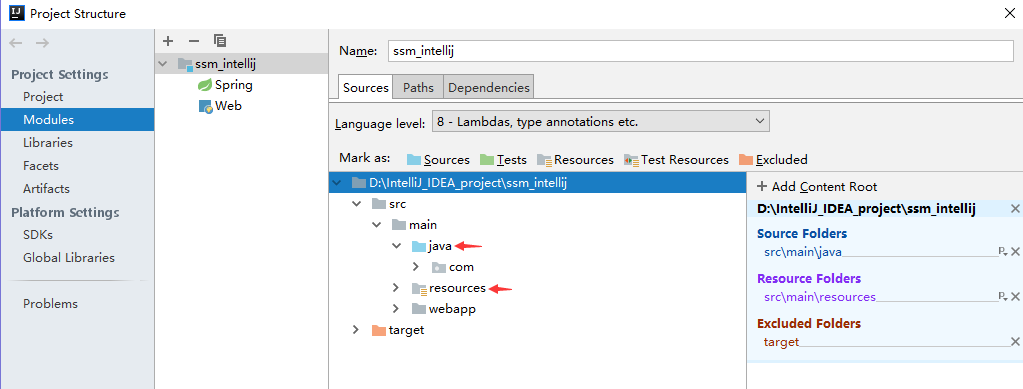
Task: Click the target excluded folder entry
Action: point(781,341)
